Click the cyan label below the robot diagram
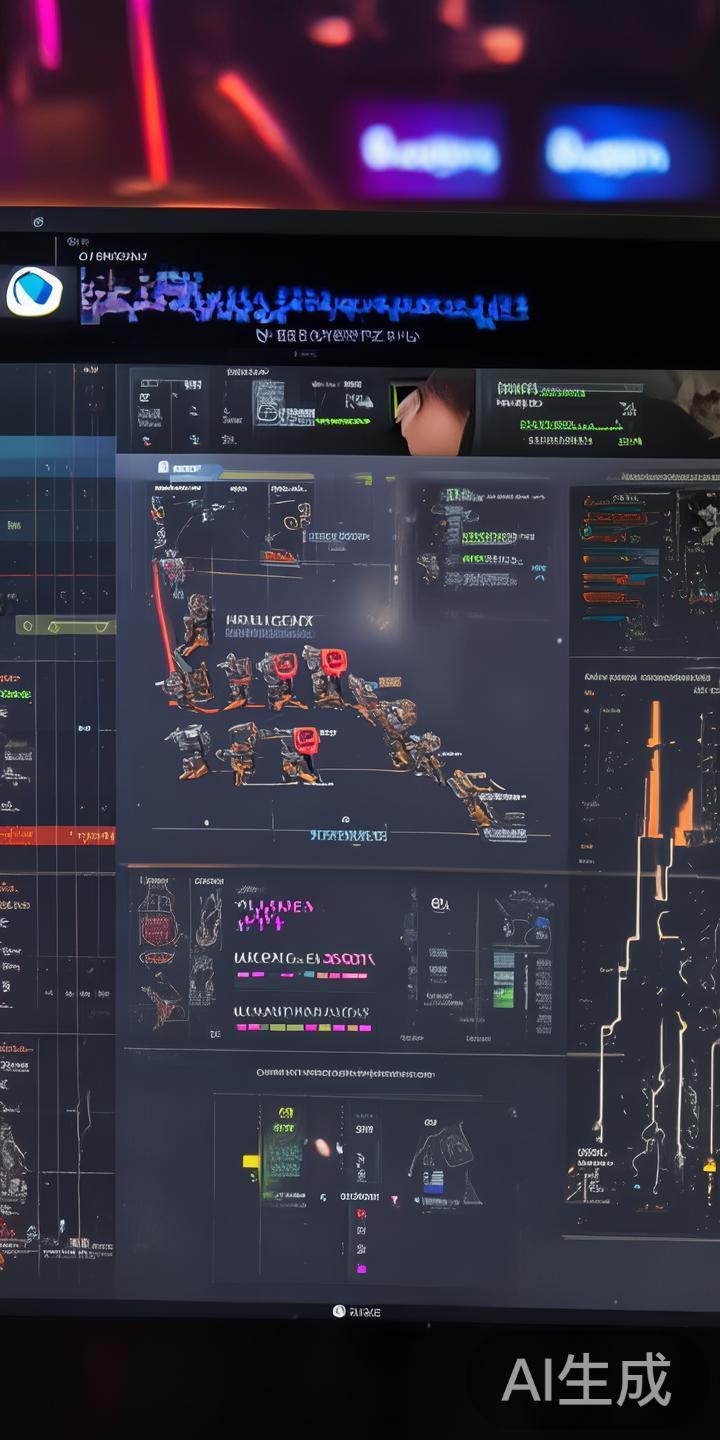 347,834
